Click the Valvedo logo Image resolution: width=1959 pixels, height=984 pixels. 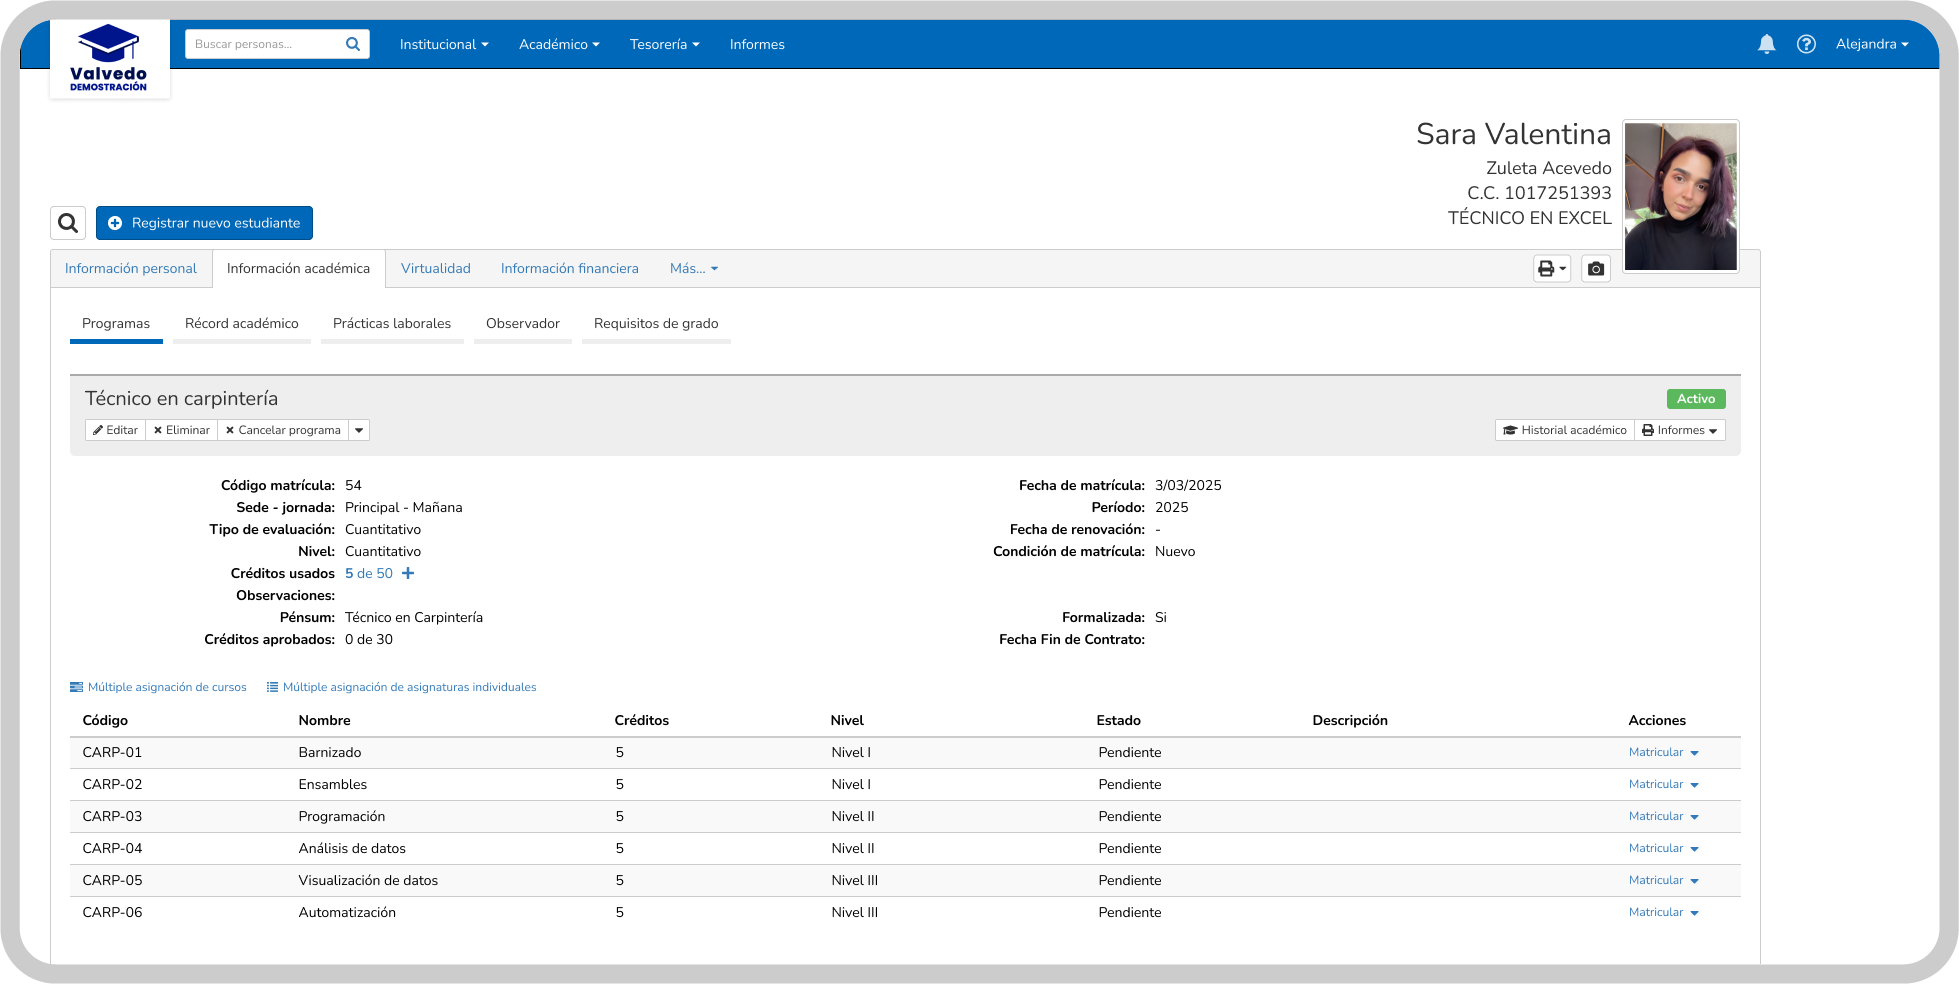point(109,58)
